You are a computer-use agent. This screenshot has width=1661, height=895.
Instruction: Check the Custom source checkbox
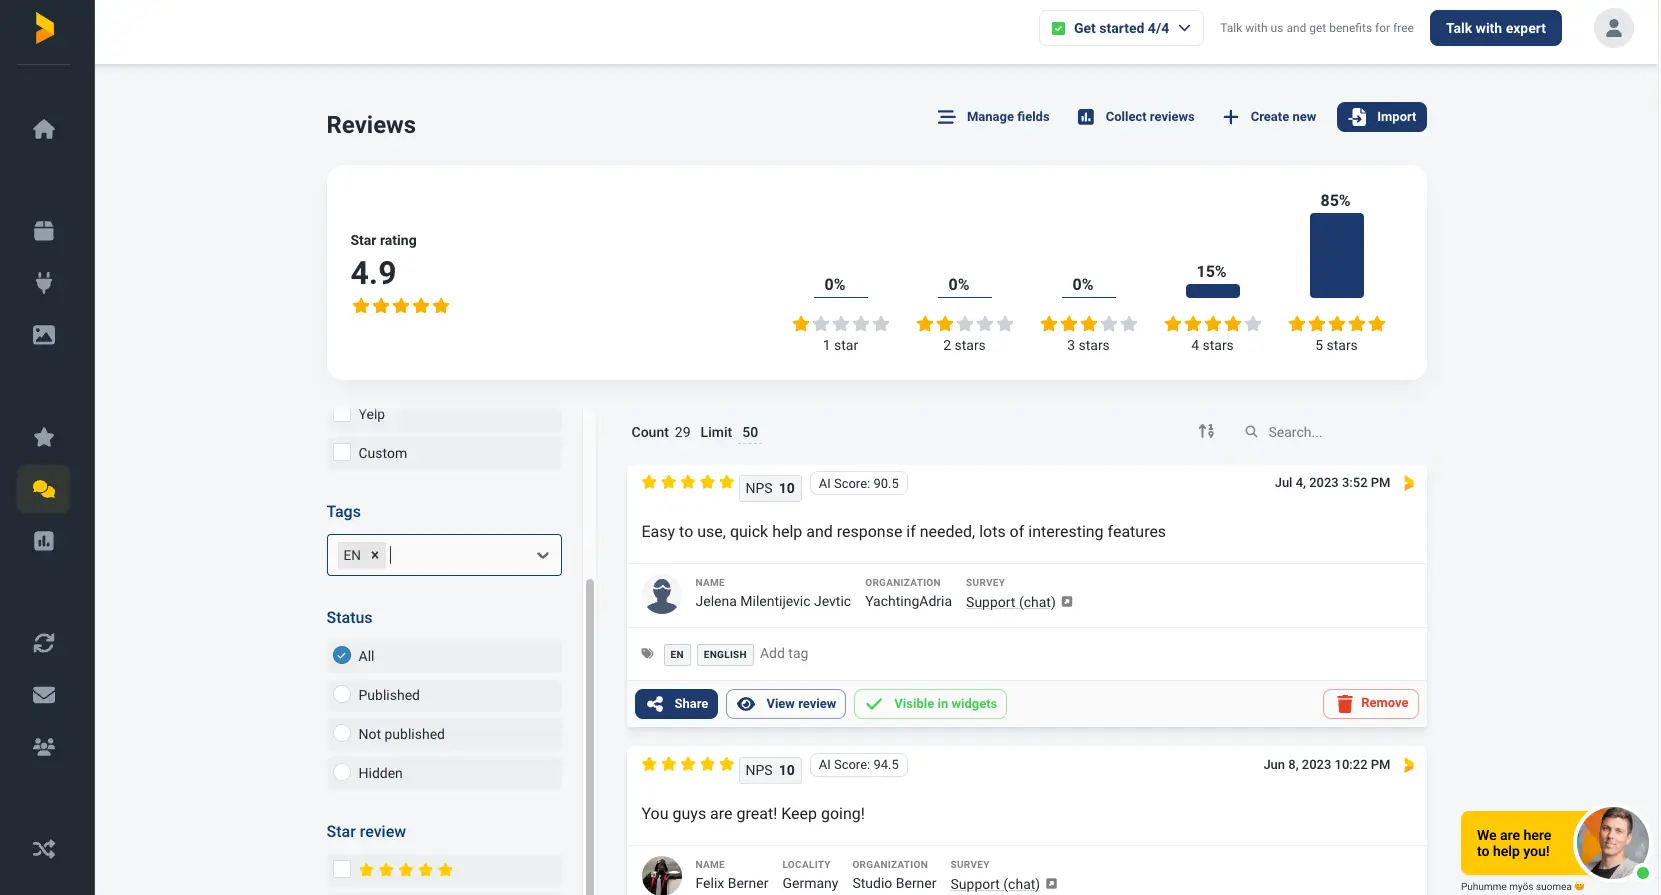point(342,453)
